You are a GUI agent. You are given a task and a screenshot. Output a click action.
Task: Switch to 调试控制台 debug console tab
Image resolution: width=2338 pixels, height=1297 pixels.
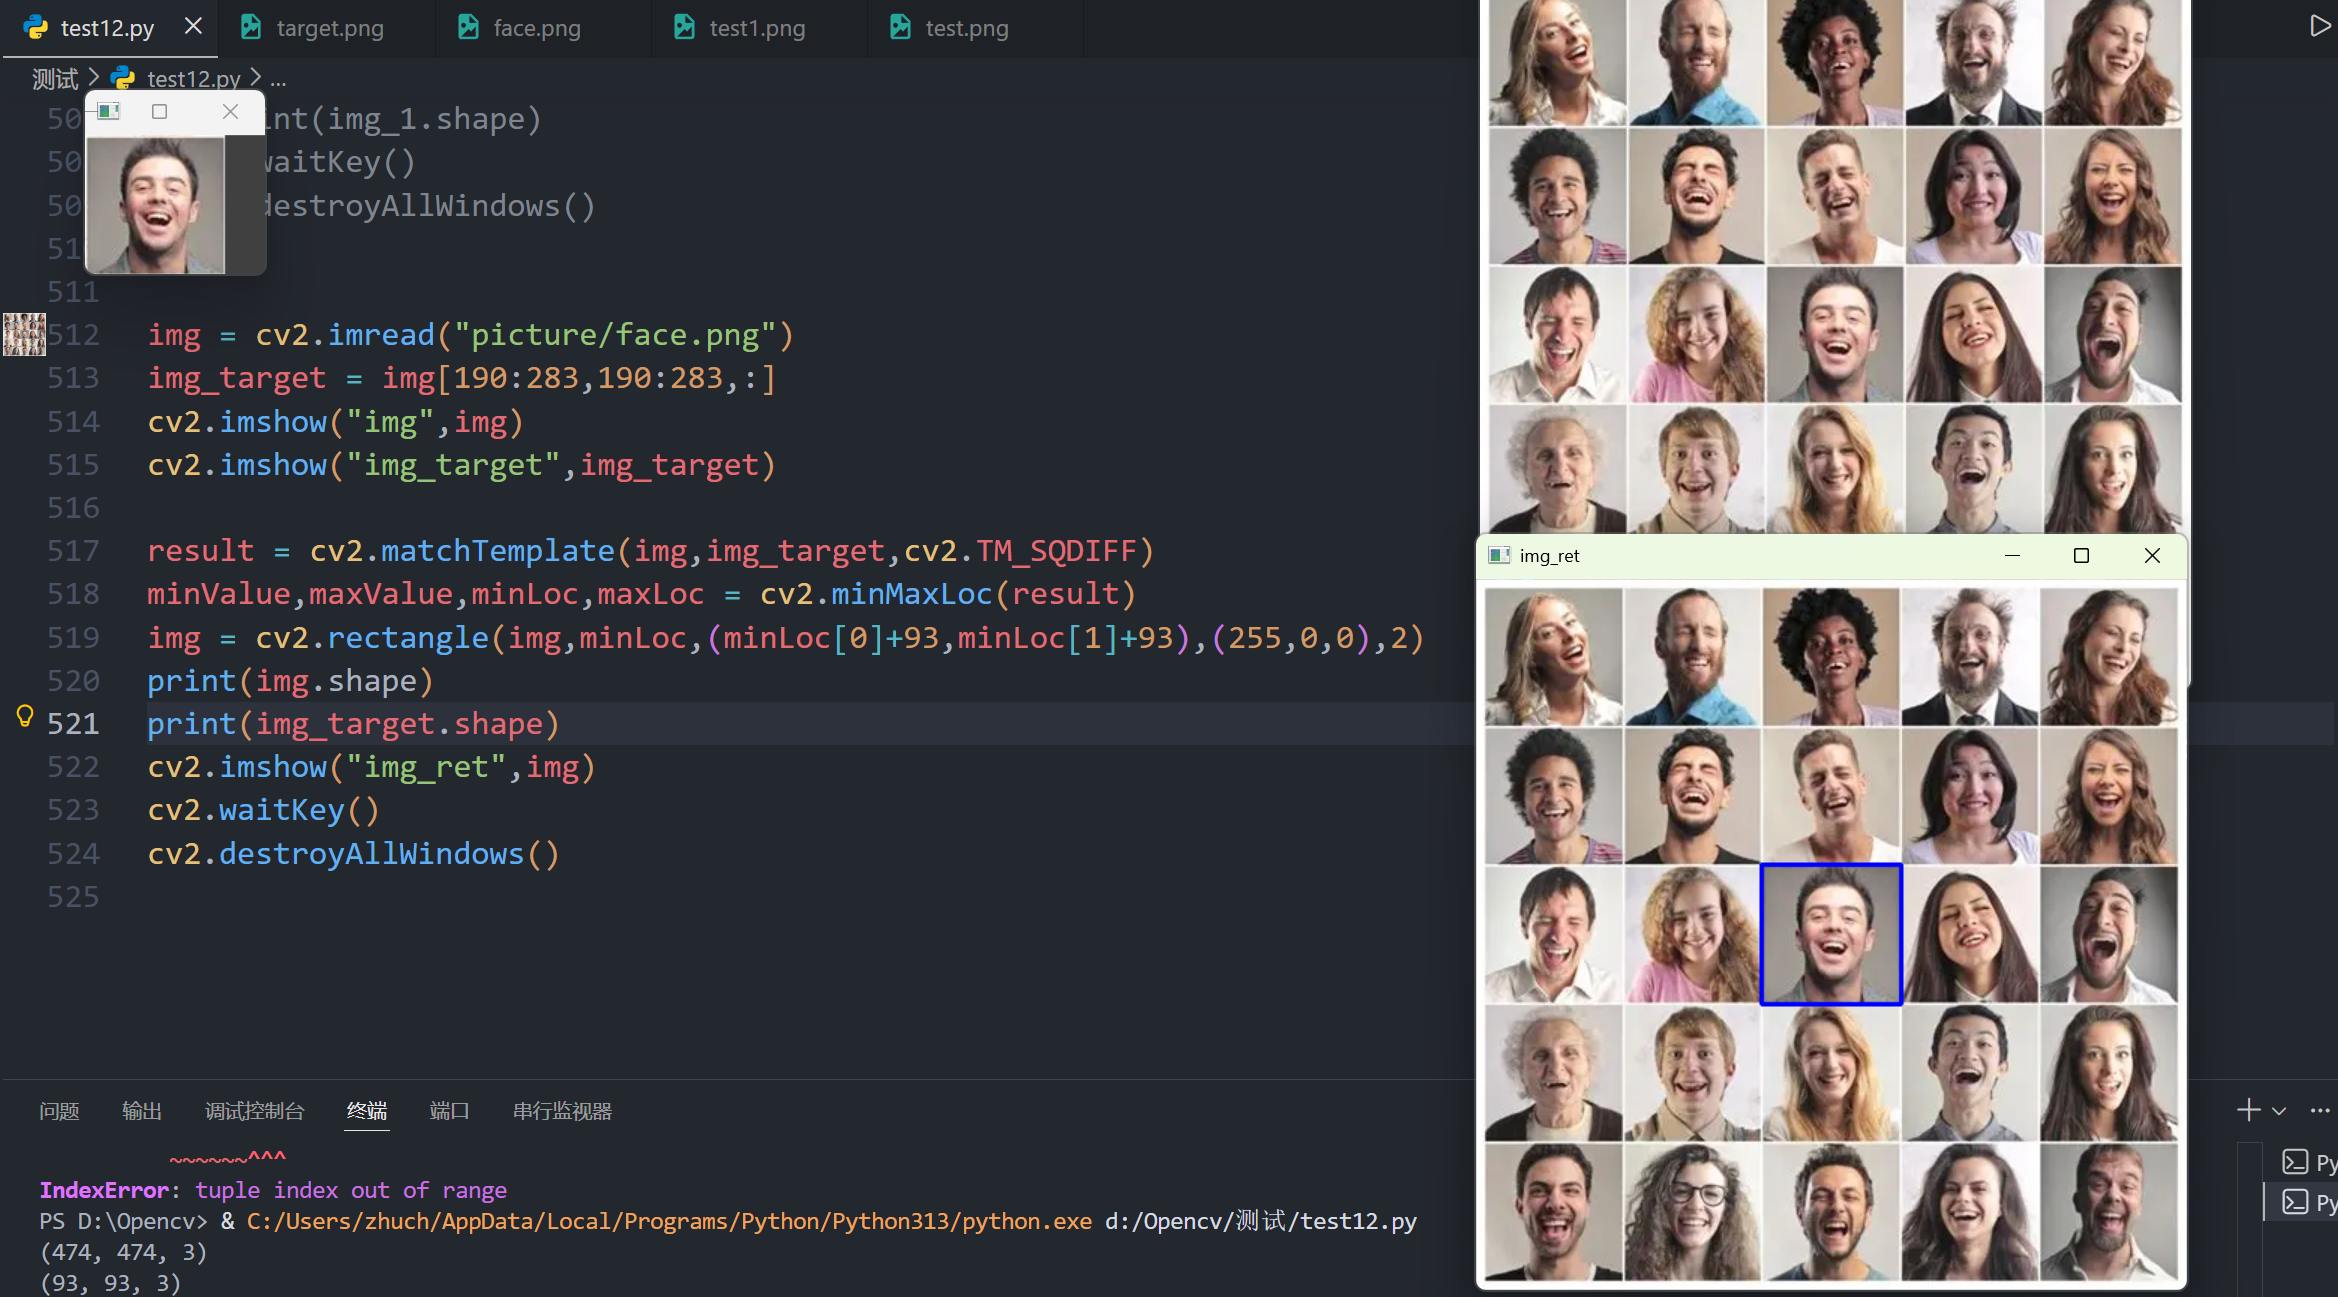(254, 1111)
